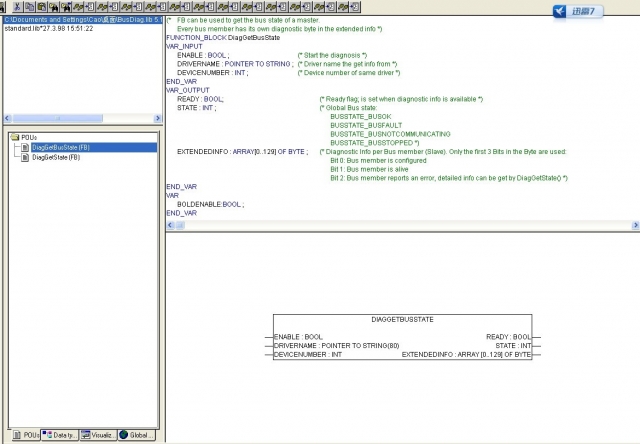The height and width of the screenshot is (444, 640).
Task: Select standard.lib in the library list
Action: 48,28
